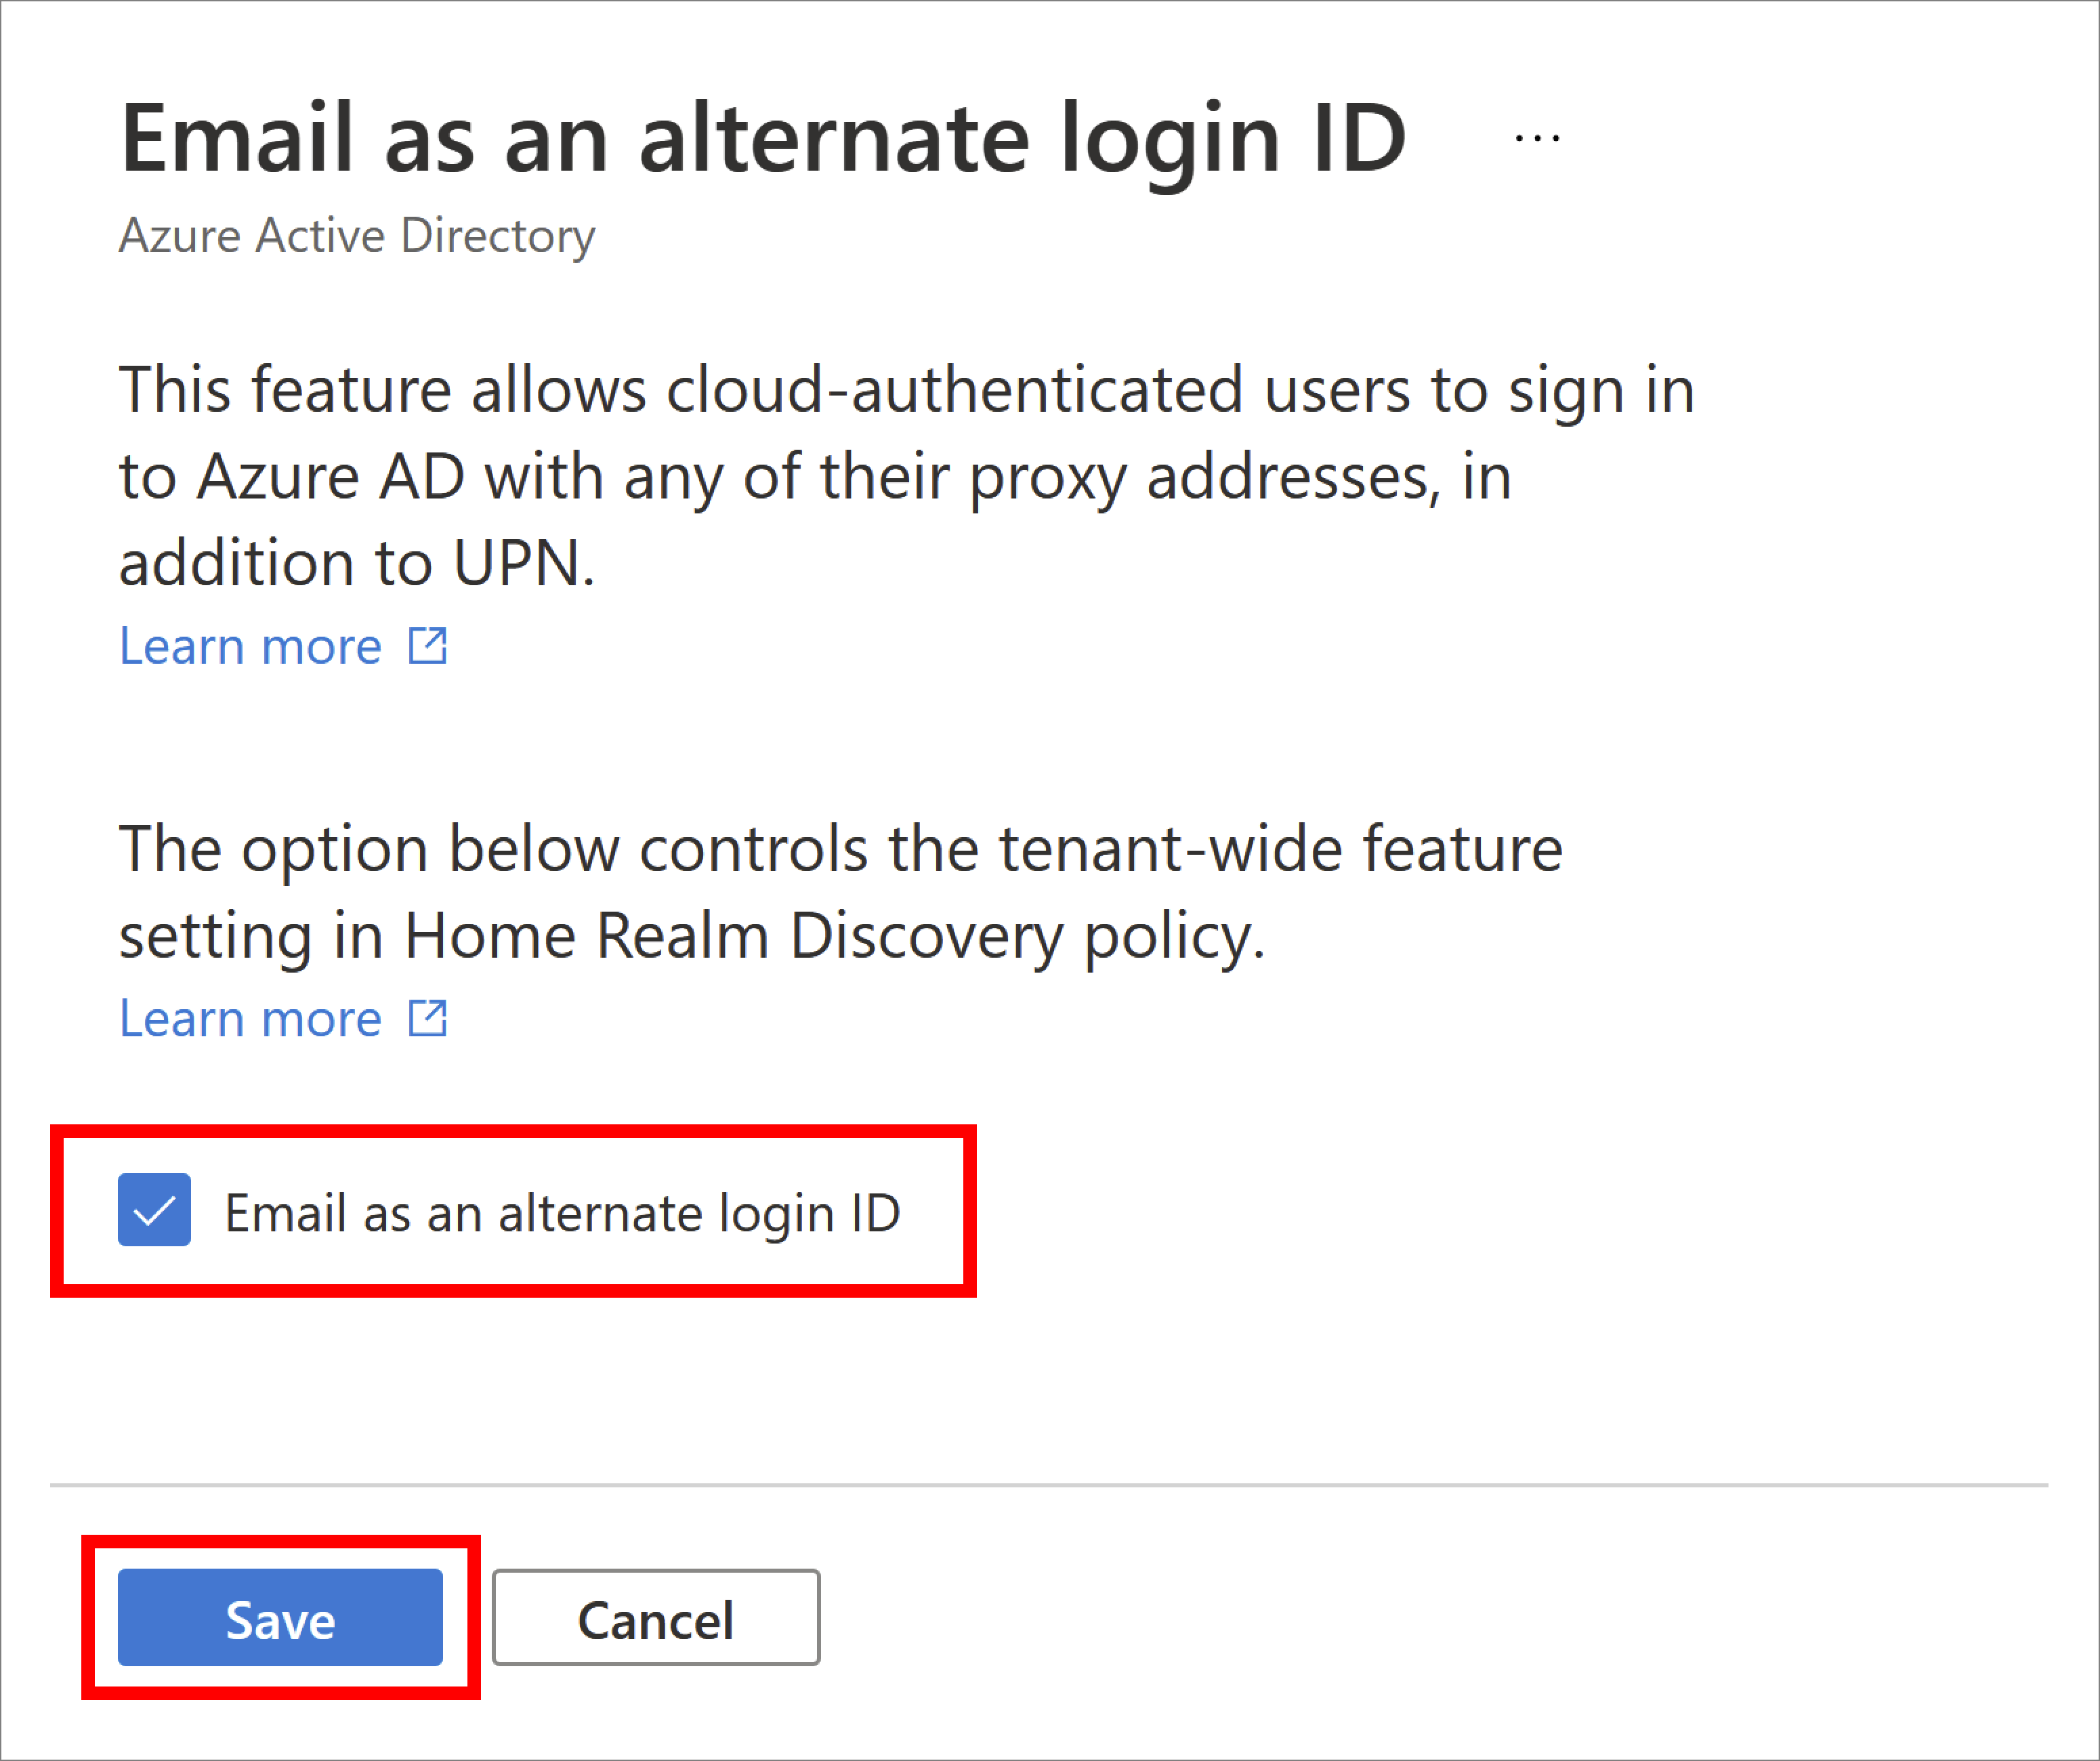Click the open-in-new-window icon under Home Realm Discovery text

click(428, 1018)
